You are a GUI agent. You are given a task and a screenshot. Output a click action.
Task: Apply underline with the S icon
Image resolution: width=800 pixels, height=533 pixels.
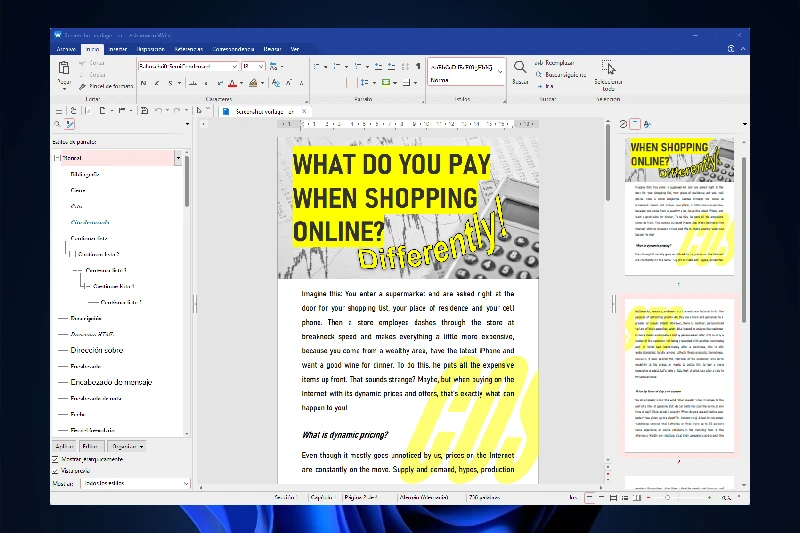[170, 83]
